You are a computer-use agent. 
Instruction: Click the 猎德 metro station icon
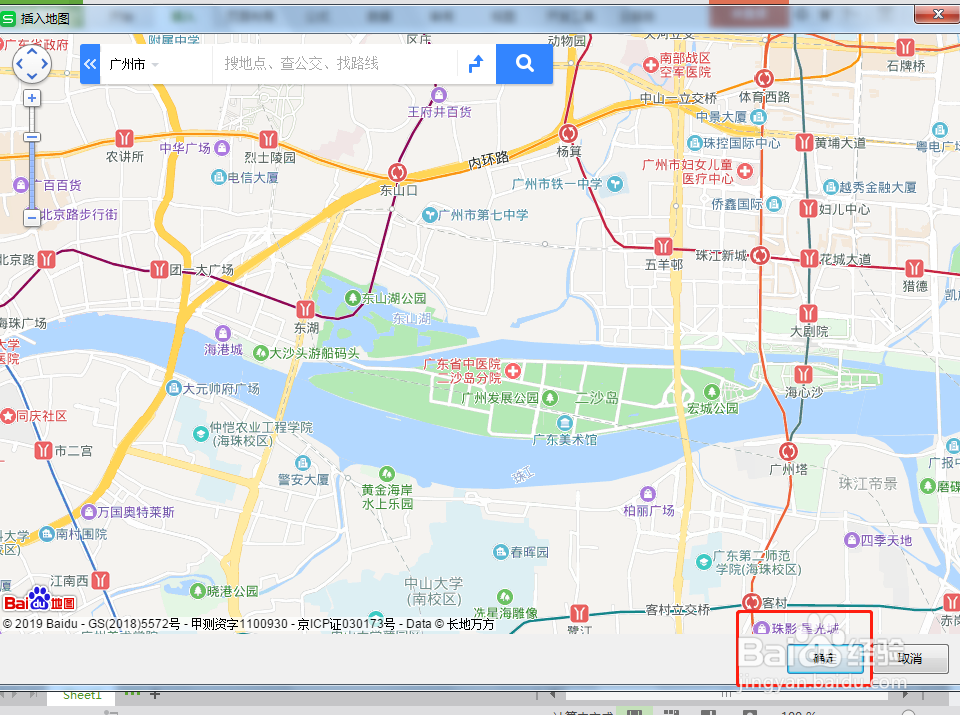[915, 268]
